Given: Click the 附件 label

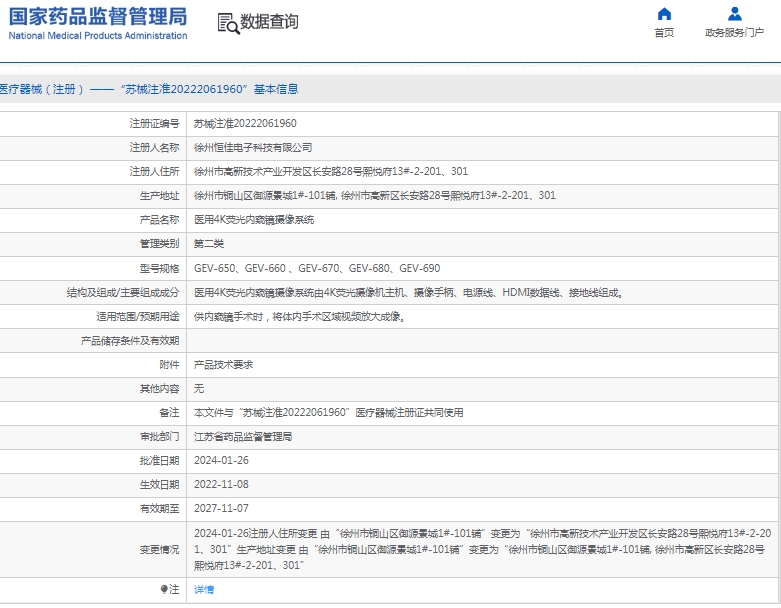Looking at the screenshot, I should (x=169, y=365).
